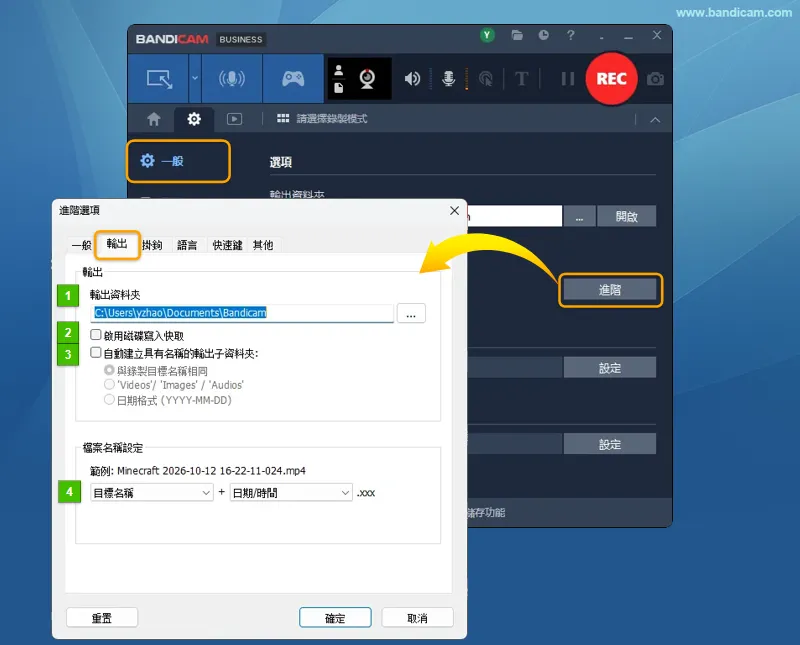Select audio-only recording mode icon
Screen dimensions: 800x645
(x=232, y=79)
